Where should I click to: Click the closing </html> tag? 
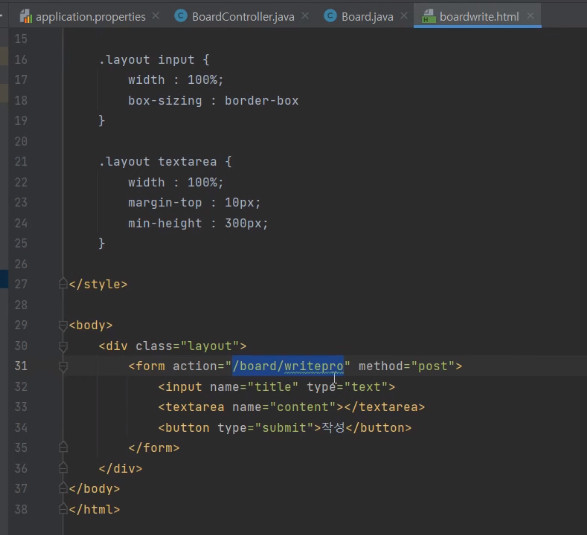94,509
